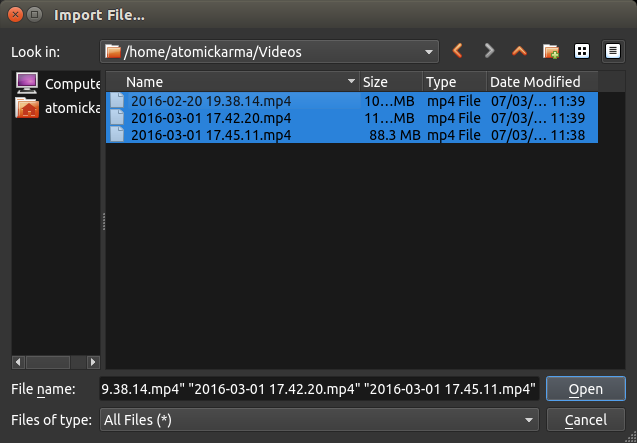
Task: Sort files by Name column
Action: tap(232, 82)
